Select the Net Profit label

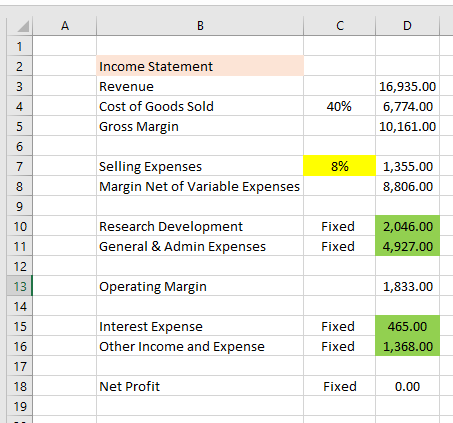[x=200, y=386]
